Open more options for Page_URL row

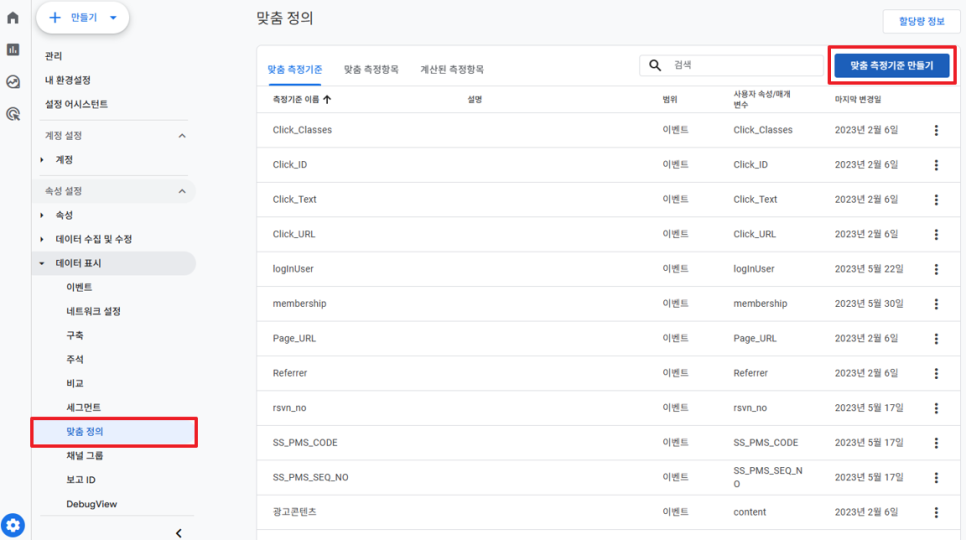tap(936, 339)
